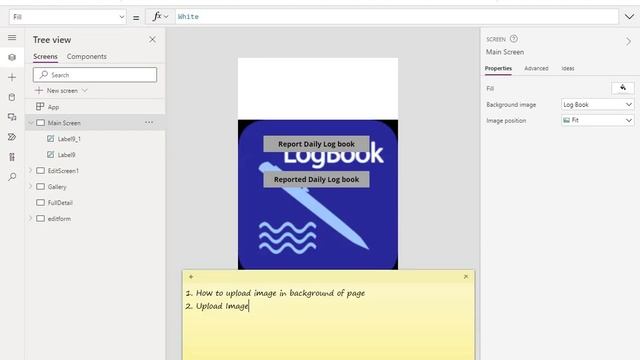Viewport: 640px width, 360px height.
Task: Select the Properties tab
Action: click(498, 68)
